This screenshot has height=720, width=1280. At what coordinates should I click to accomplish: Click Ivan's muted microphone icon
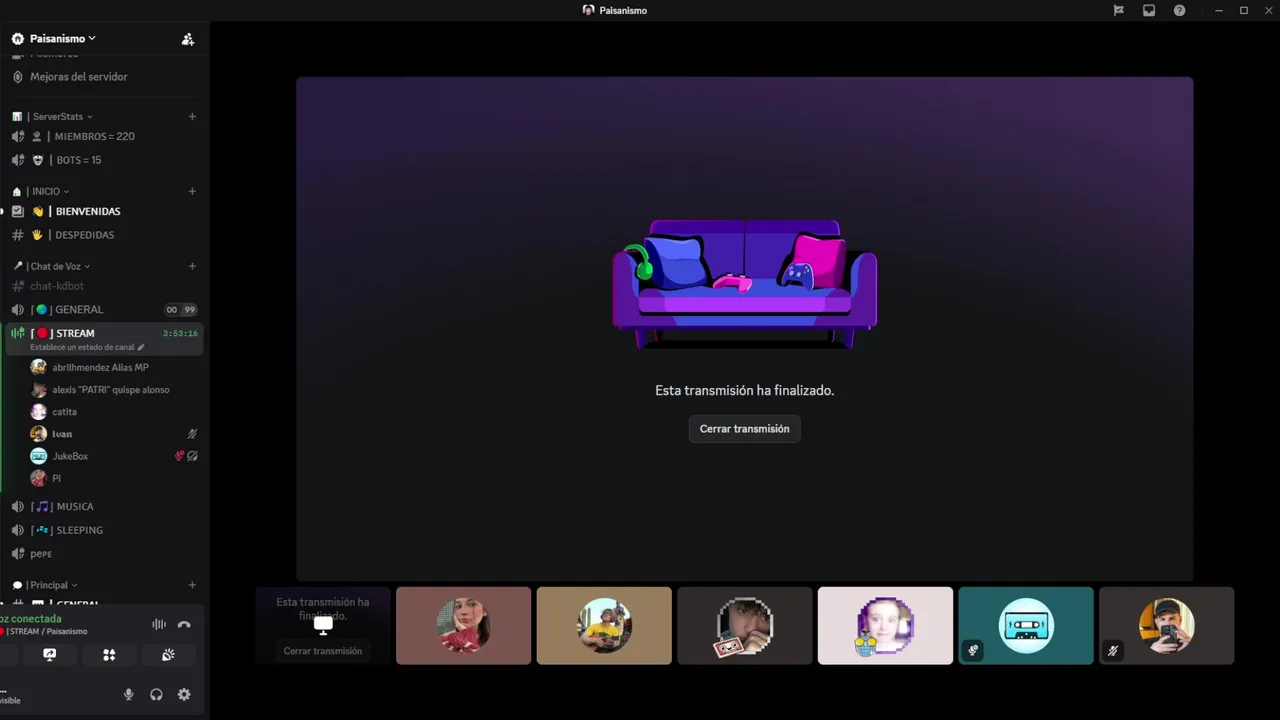pos(193,434)
